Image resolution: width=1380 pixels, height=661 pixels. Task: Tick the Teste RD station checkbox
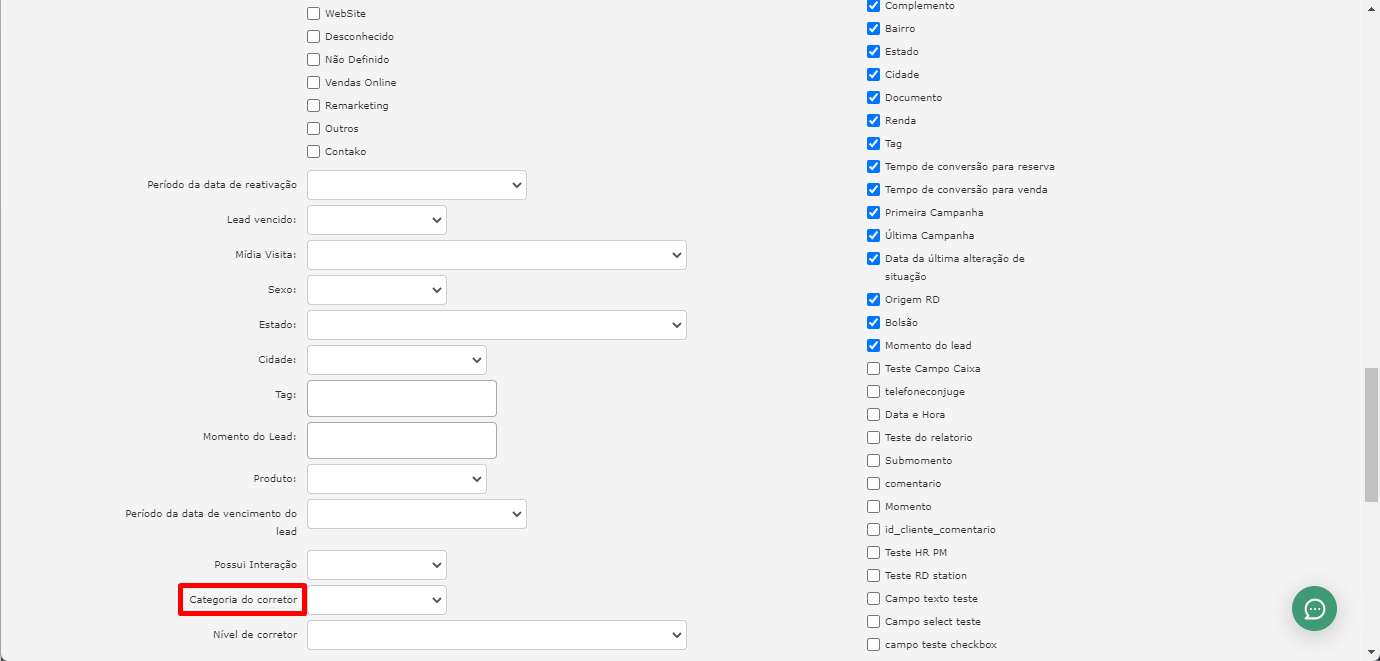coord(874,576)
